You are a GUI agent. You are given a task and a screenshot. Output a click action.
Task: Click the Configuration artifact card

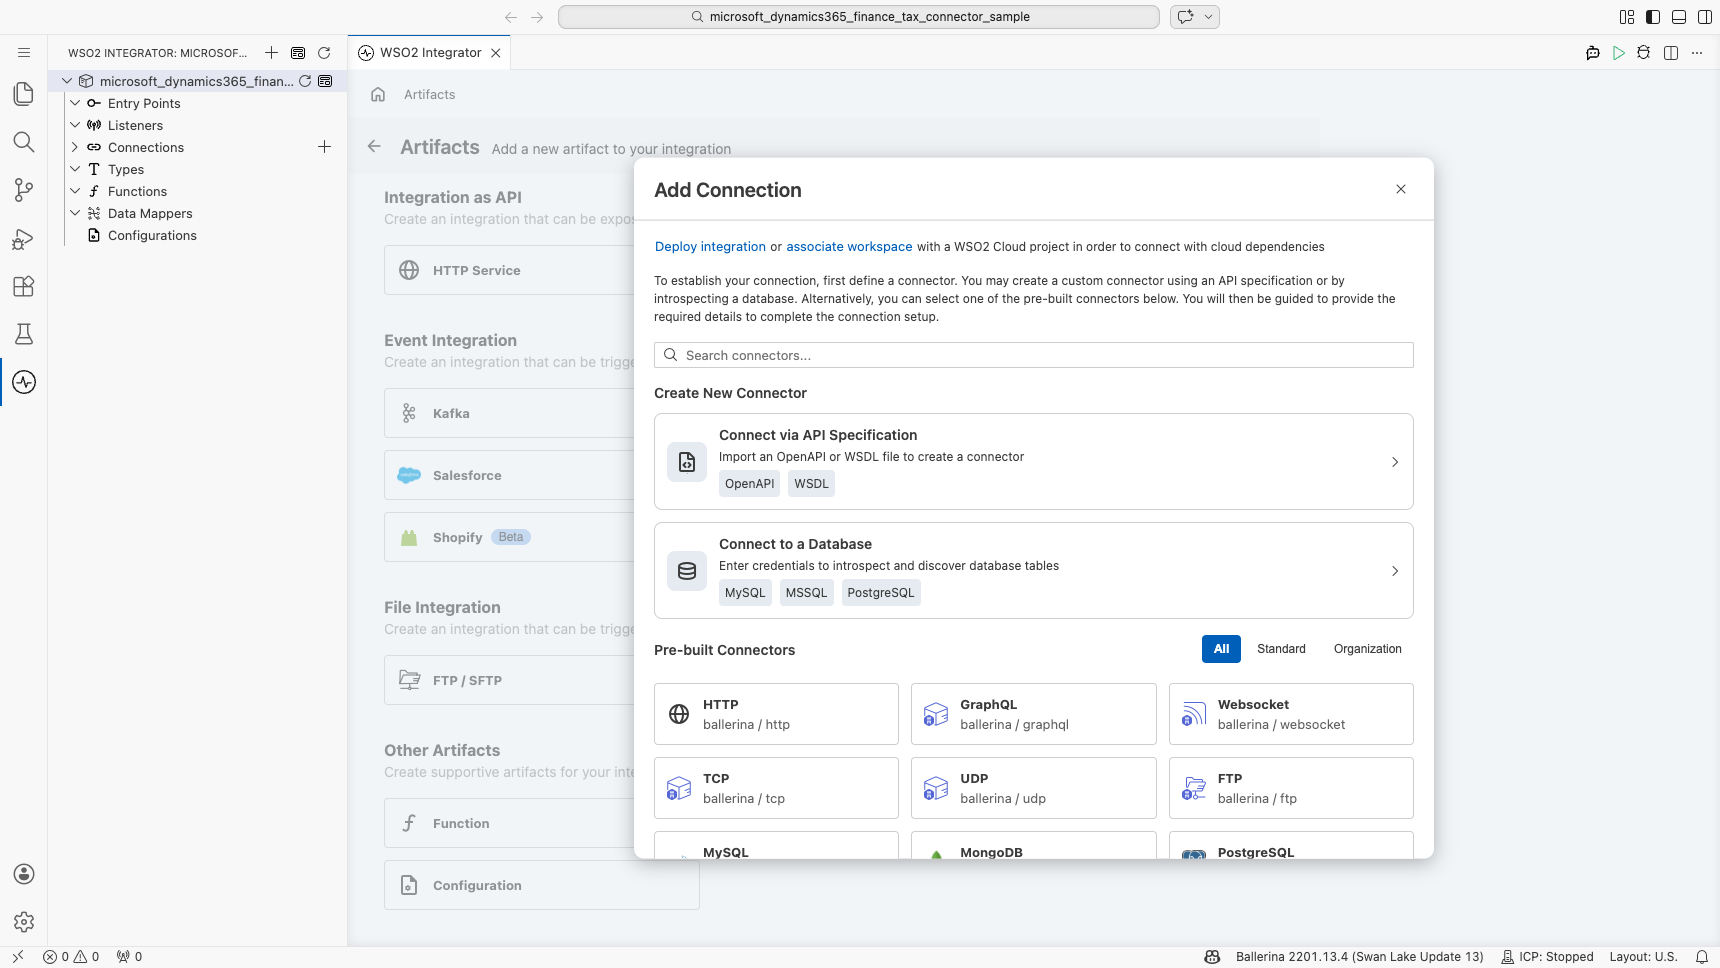point(541,885)
